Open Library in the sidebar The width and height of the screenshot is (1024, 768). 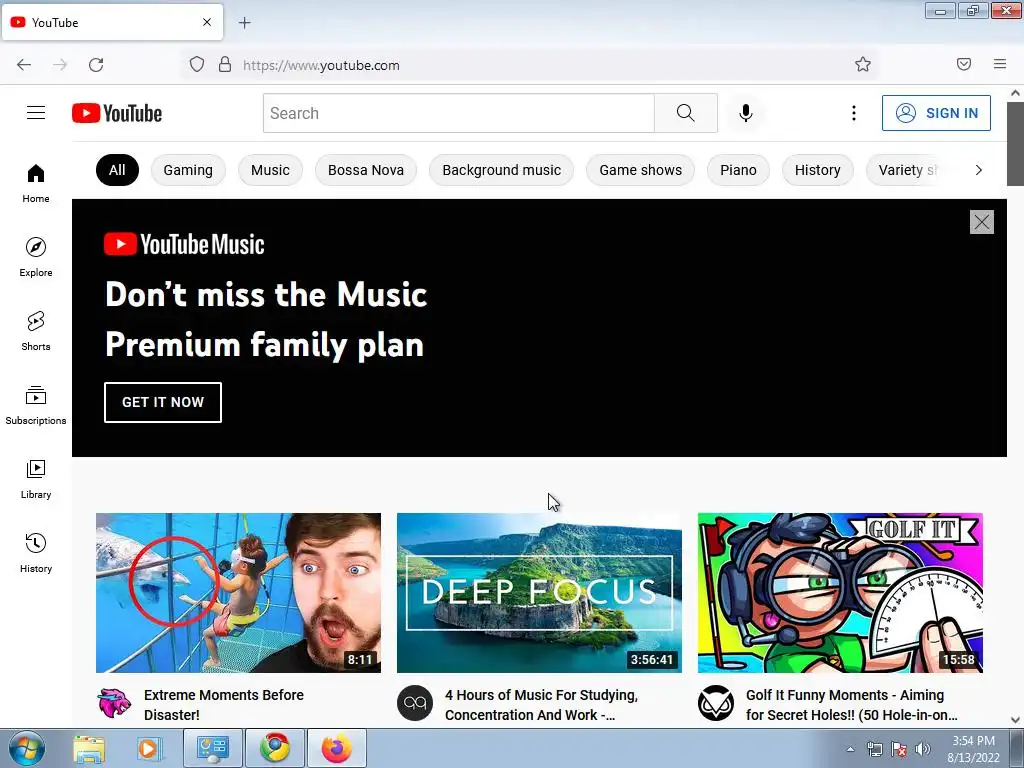click(x=36, y=479)
